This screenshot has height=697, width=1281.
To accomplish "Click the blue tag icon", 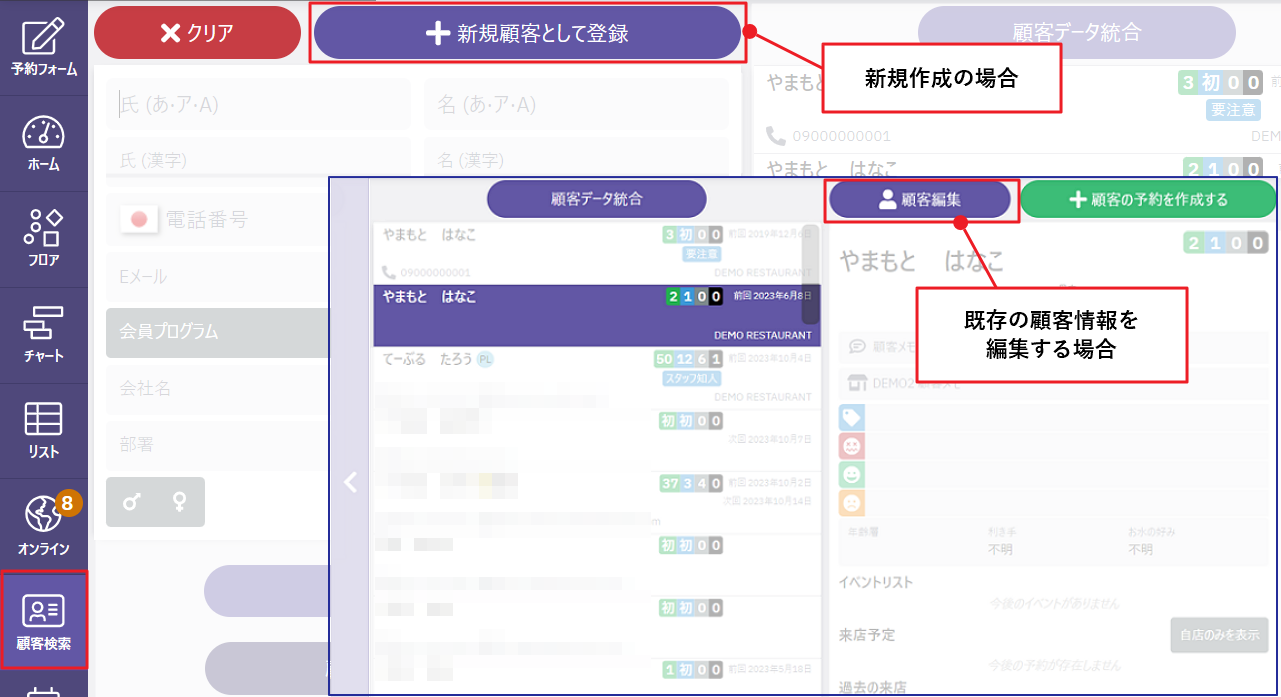I will coord(852,417).
